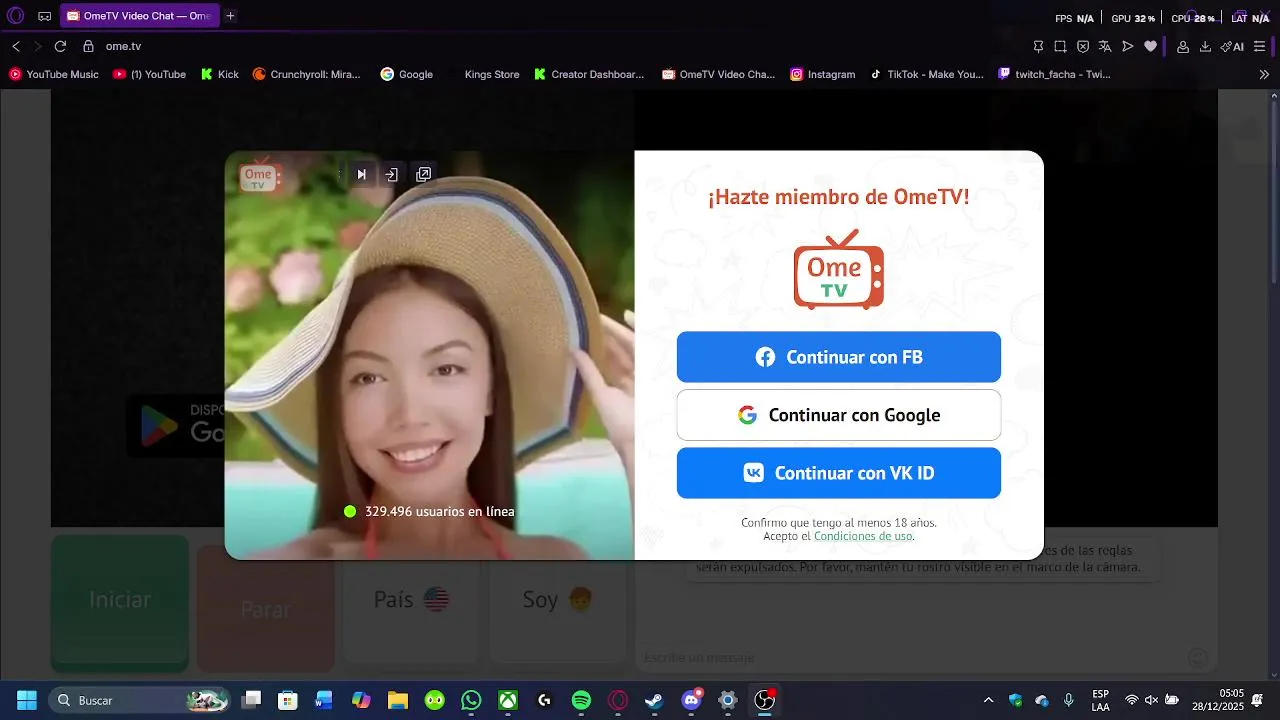This screenshot has height=720, width=1280.
Task: Open the Kick bookmark
Action: [219, 74]
